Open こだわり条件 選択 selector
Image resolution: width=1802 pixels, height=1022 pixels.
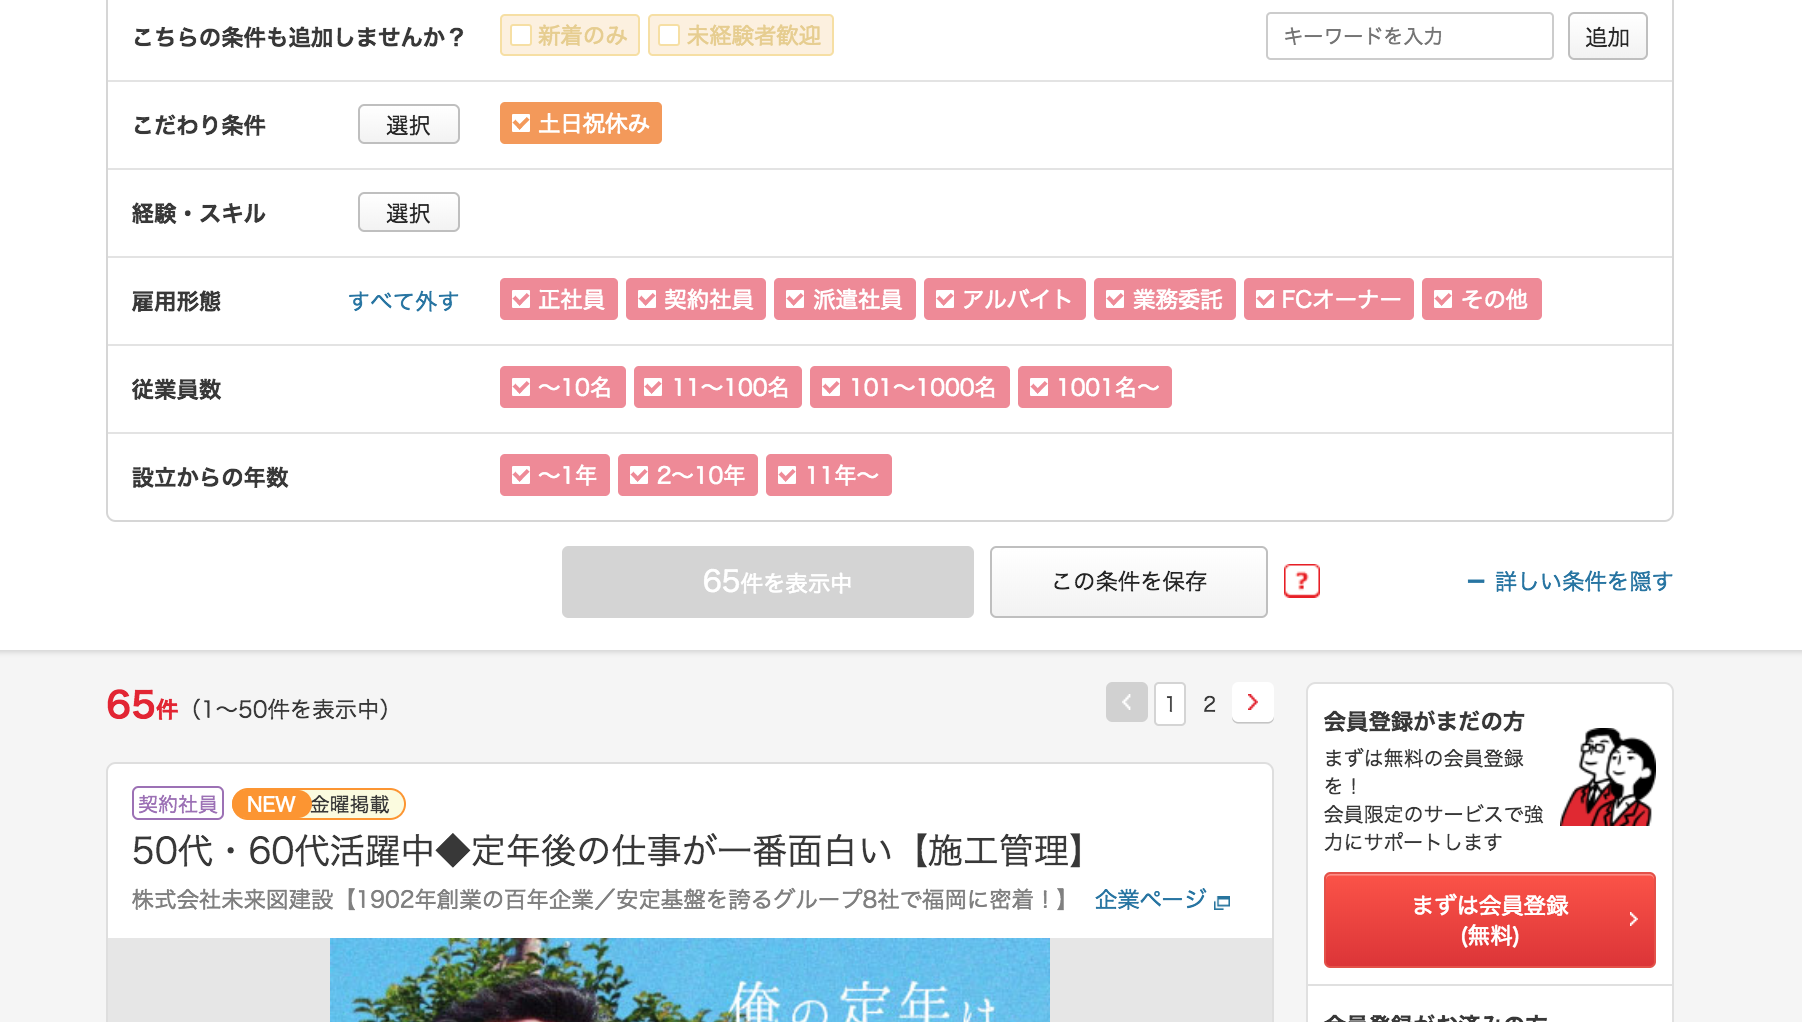pos(408,125)
